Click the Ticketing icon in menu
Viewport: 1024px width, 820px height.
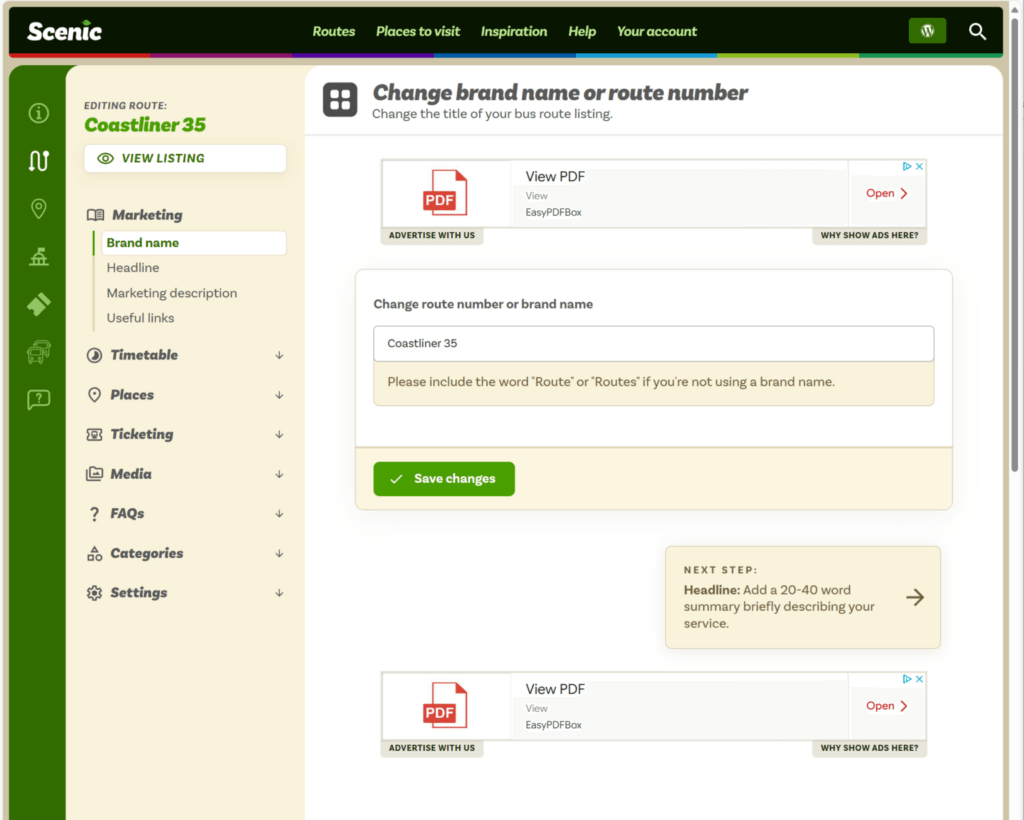[x=95, y=434]
